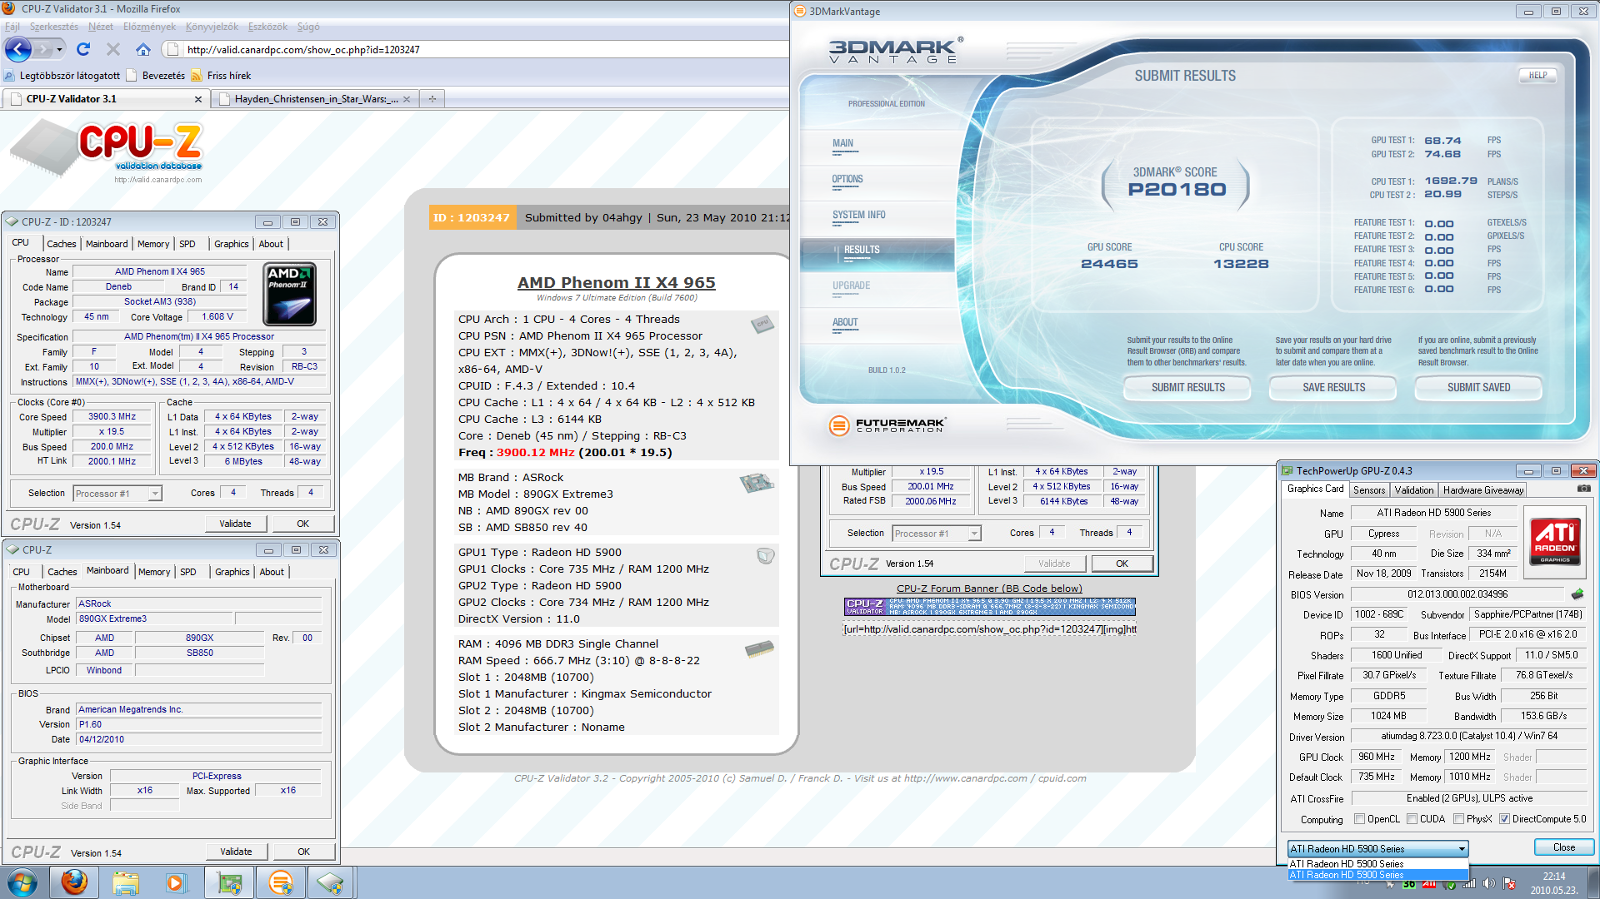Image resolution: width=1600 pixels, height=899 pixels.
Task: Click the CPU chip icon in validation page
Action: pyautogui.click(x=763, y=325)
